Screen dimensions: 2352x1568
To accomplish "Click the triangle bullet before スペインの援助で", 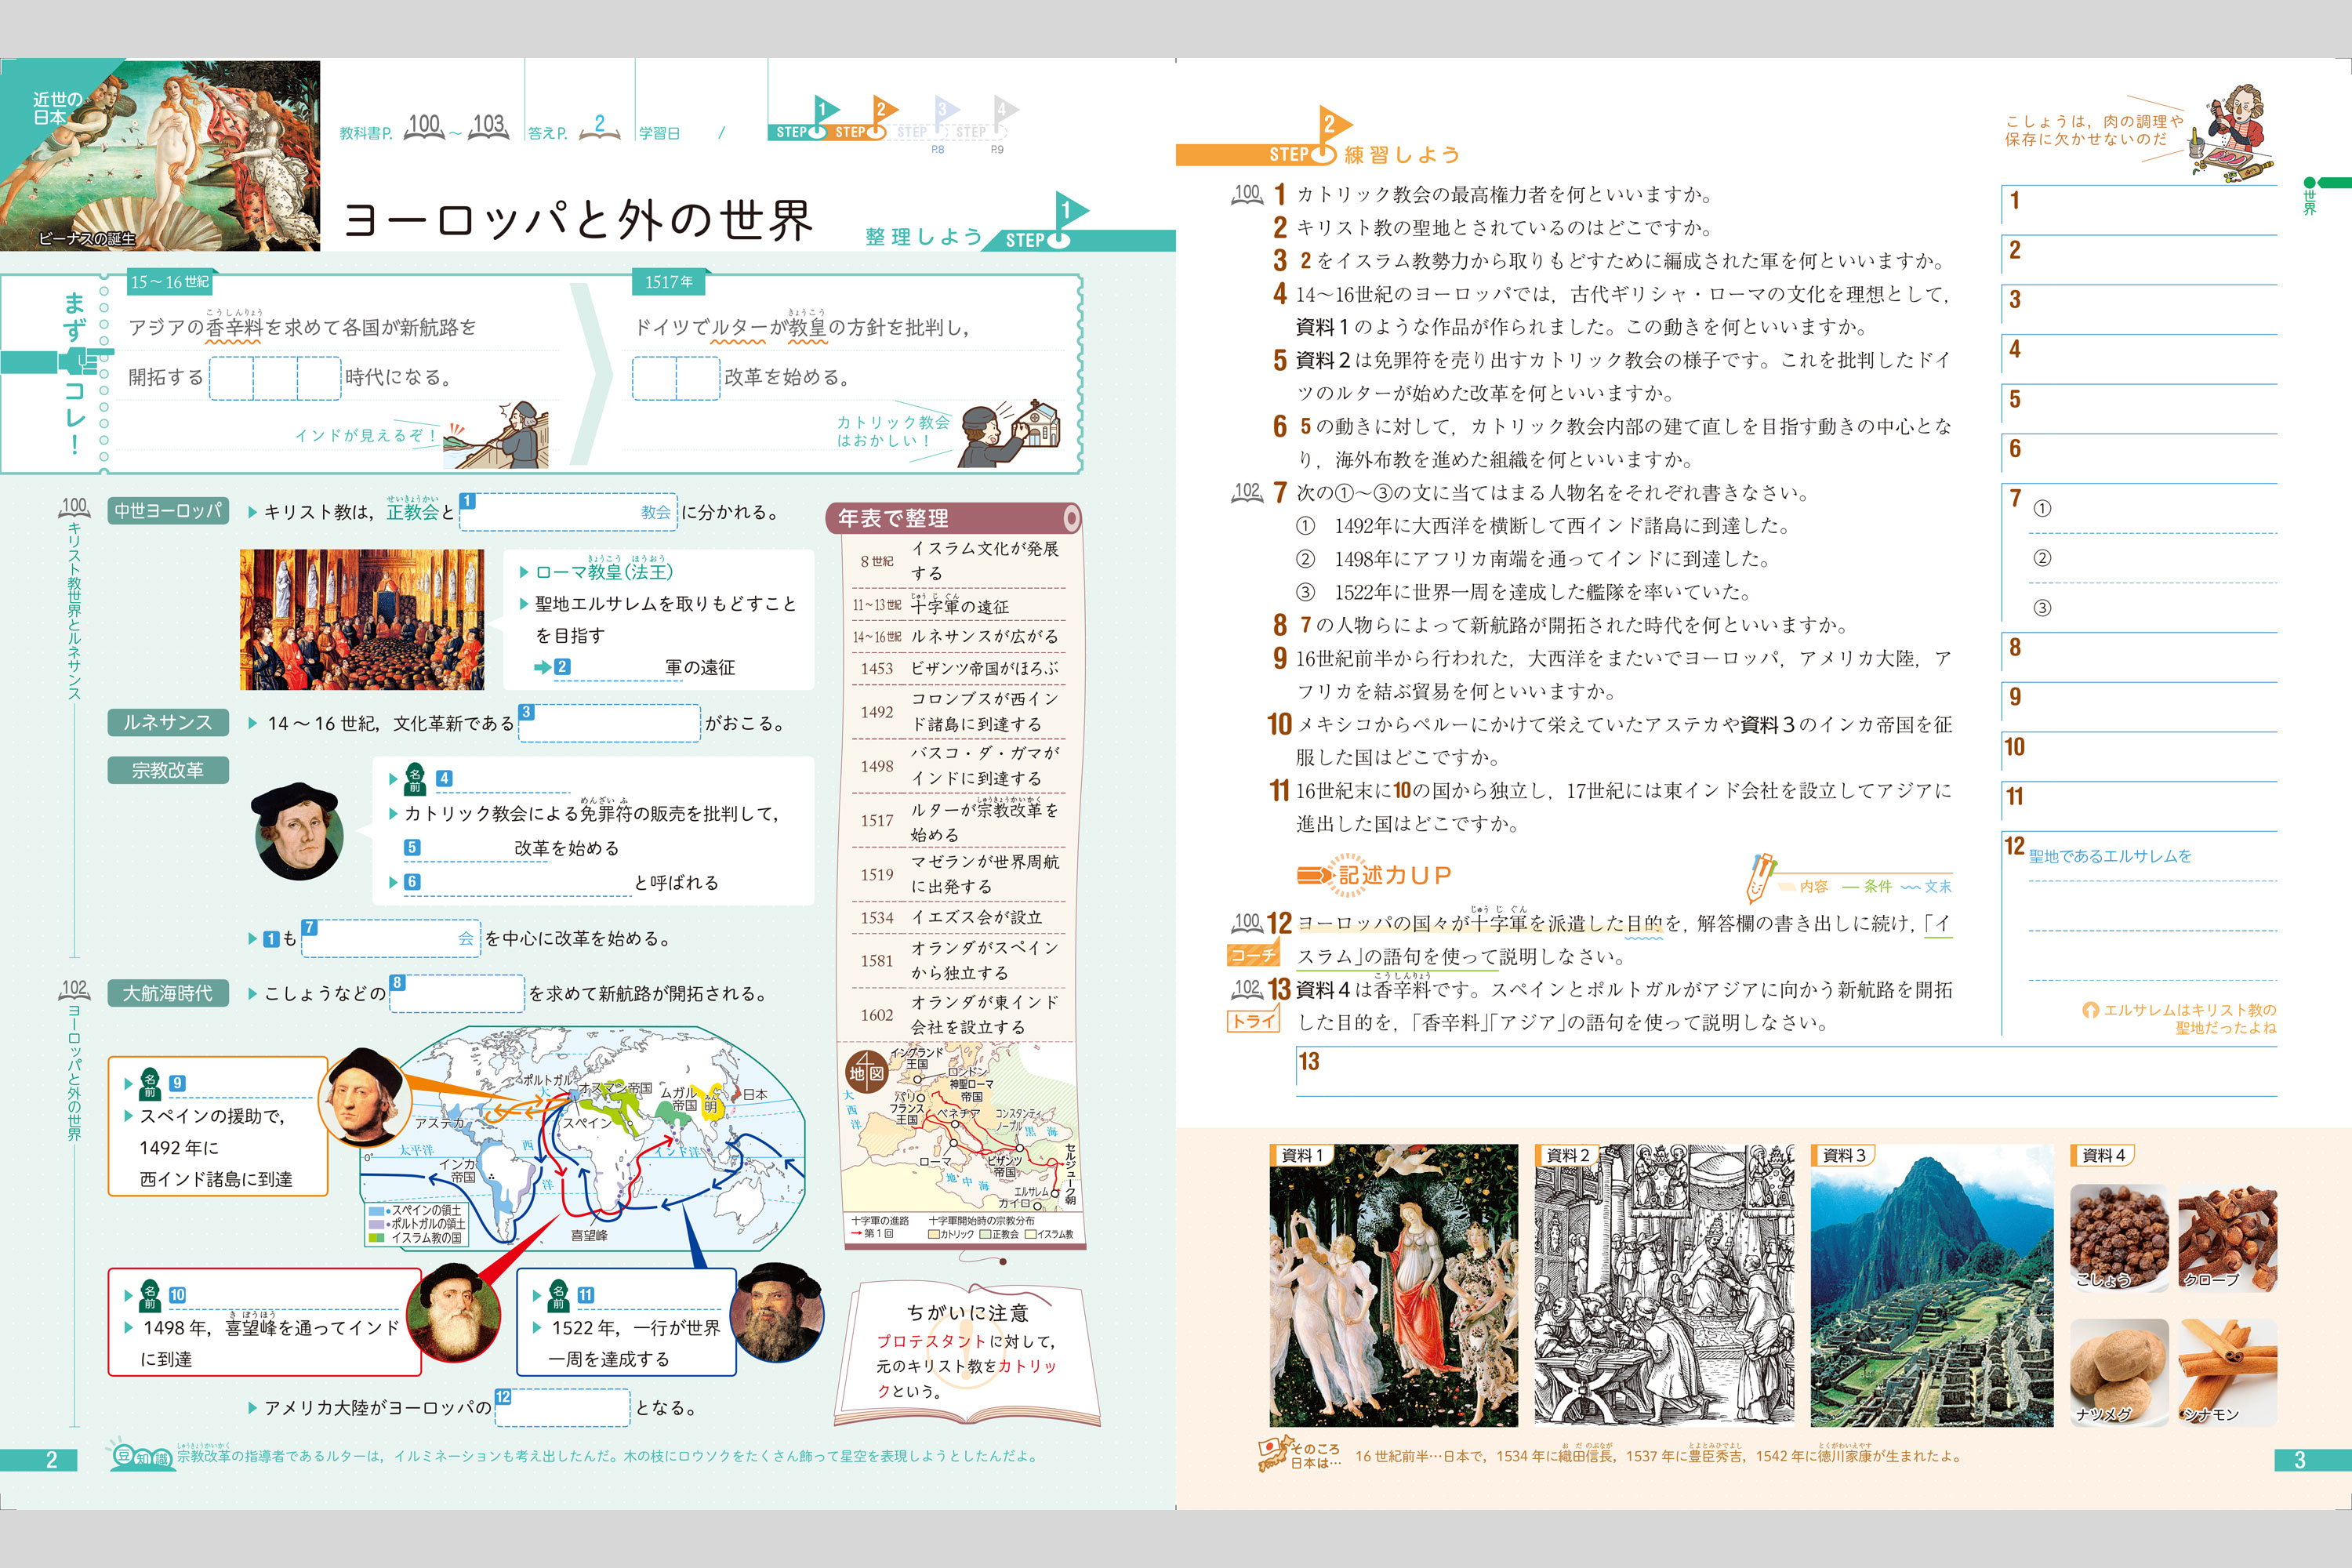I will [x=128, y=1116].
